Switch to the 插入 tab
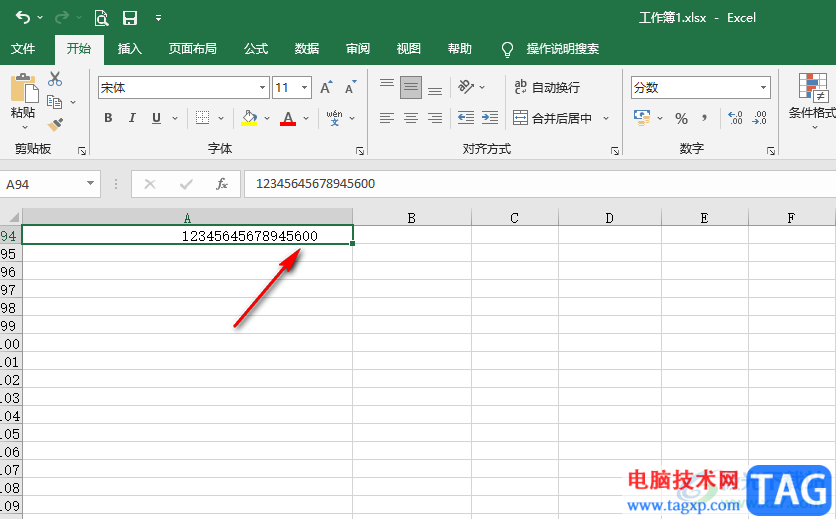This screenshot has width=836, height=519. pyautogui.click(x=130, y=49)
